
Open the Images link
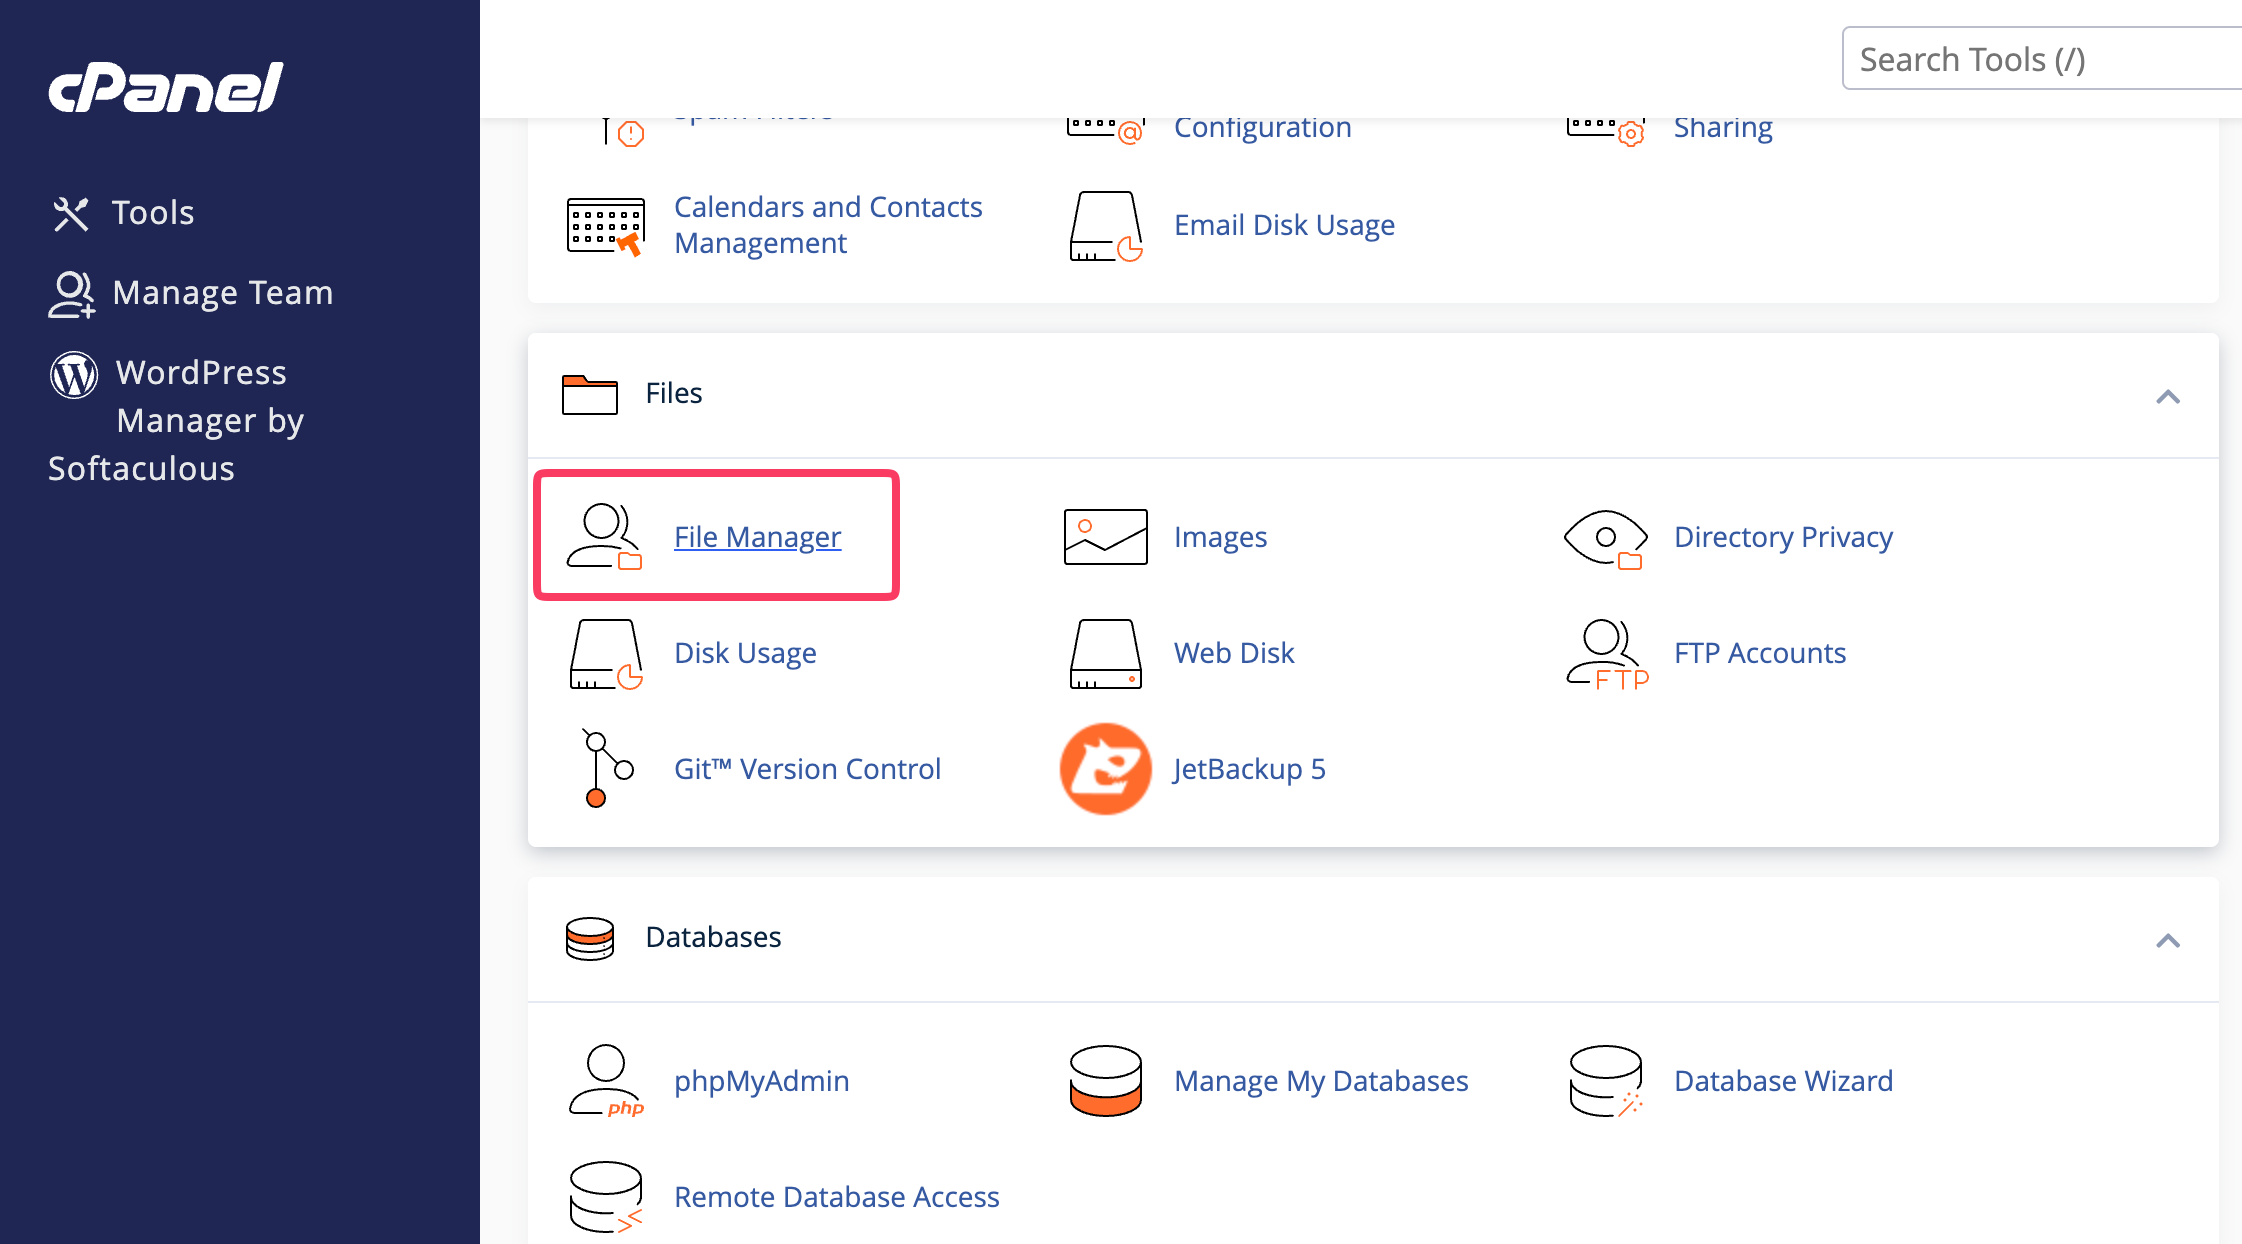(x=1221, y=537)
